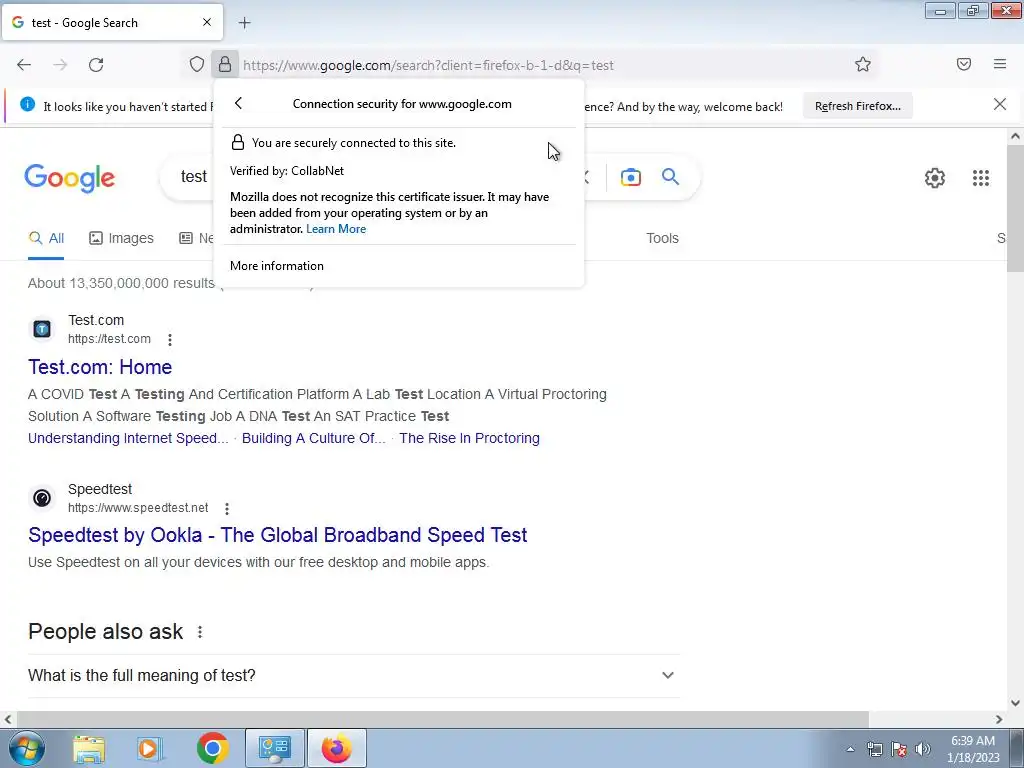Click the Google logo

[70, 178]
